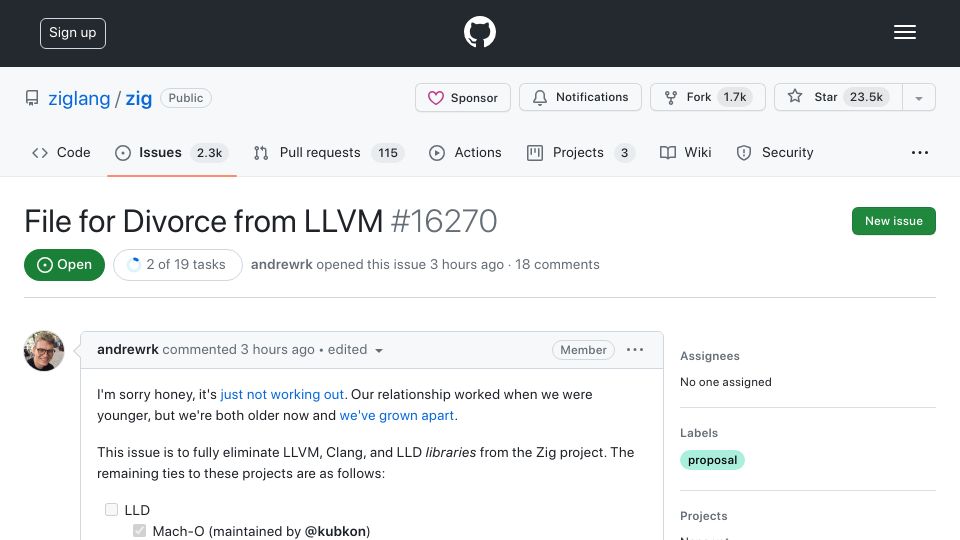The width and height of the screenshot is (960, 540).
Task: Open the Issues tab
Action: [x=171, y=152]
